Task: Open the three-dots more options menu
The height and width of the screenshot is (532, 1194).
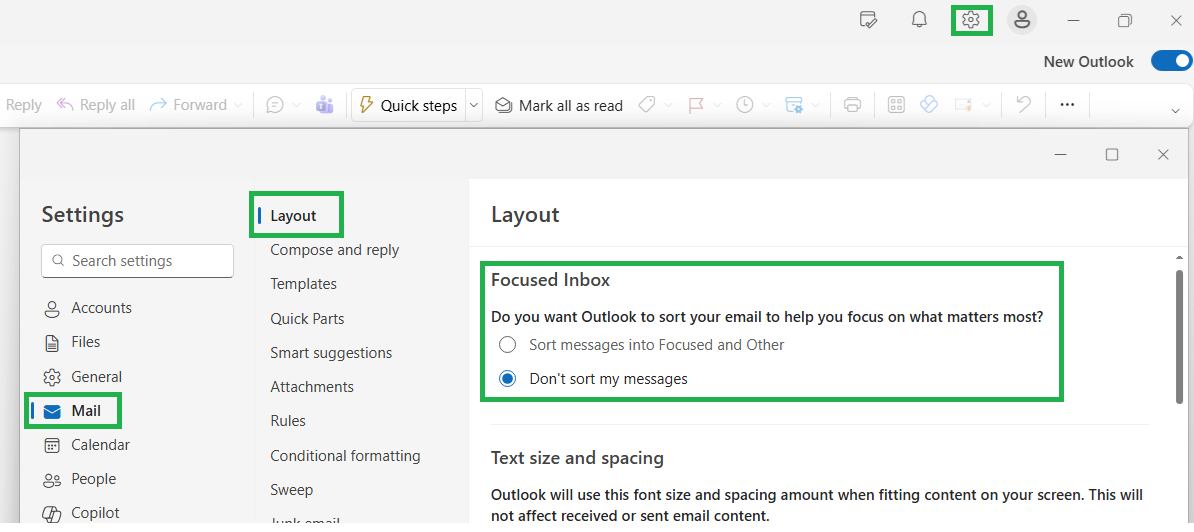Action: tap(1067, 105)
